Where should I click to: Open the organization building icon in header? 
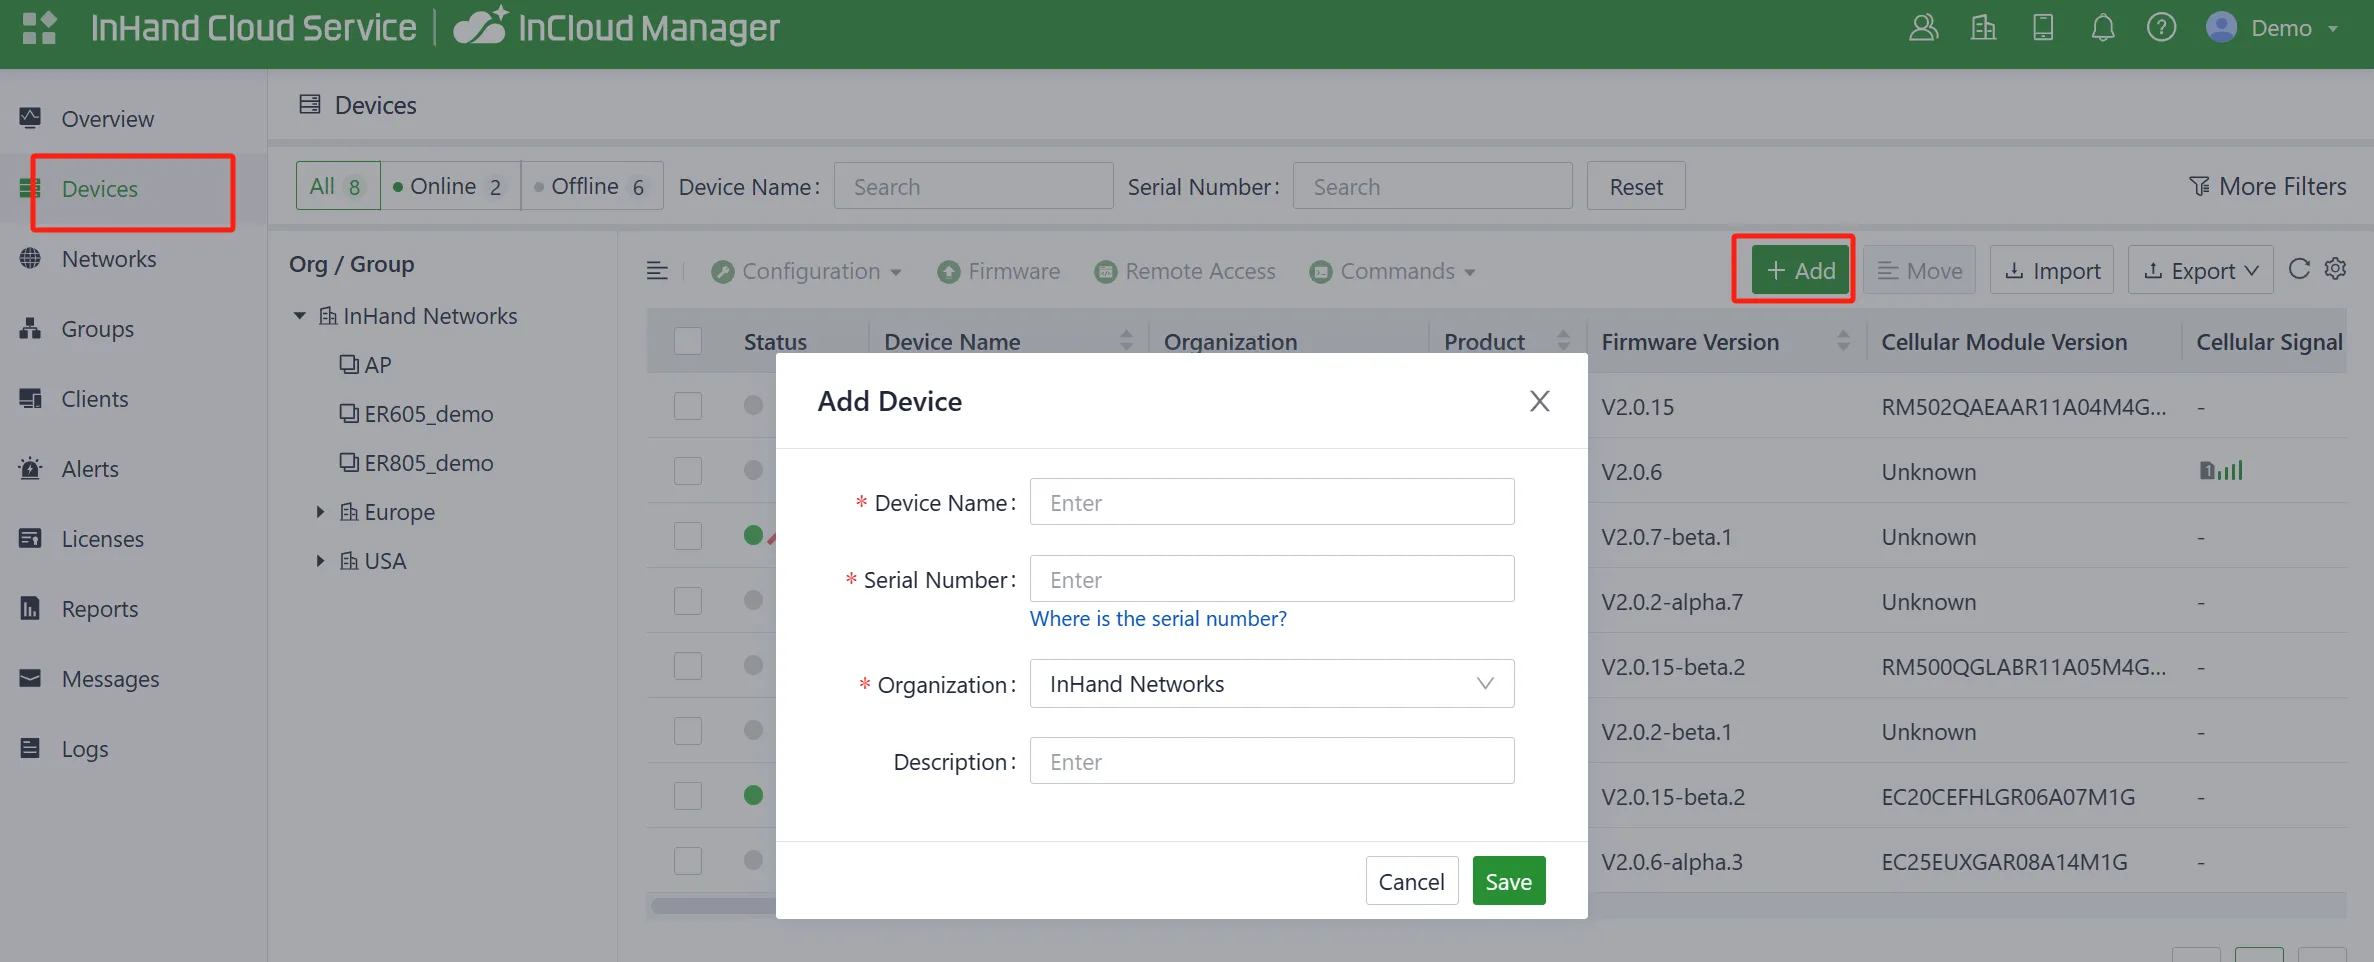coord(1983,27)
